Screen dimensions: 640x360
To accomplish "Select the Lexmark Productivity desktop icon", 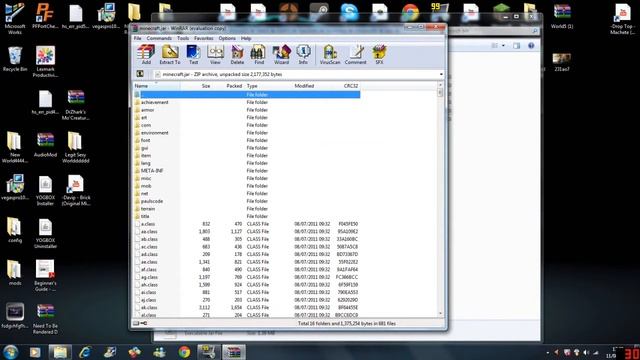I will pos(45,62).
